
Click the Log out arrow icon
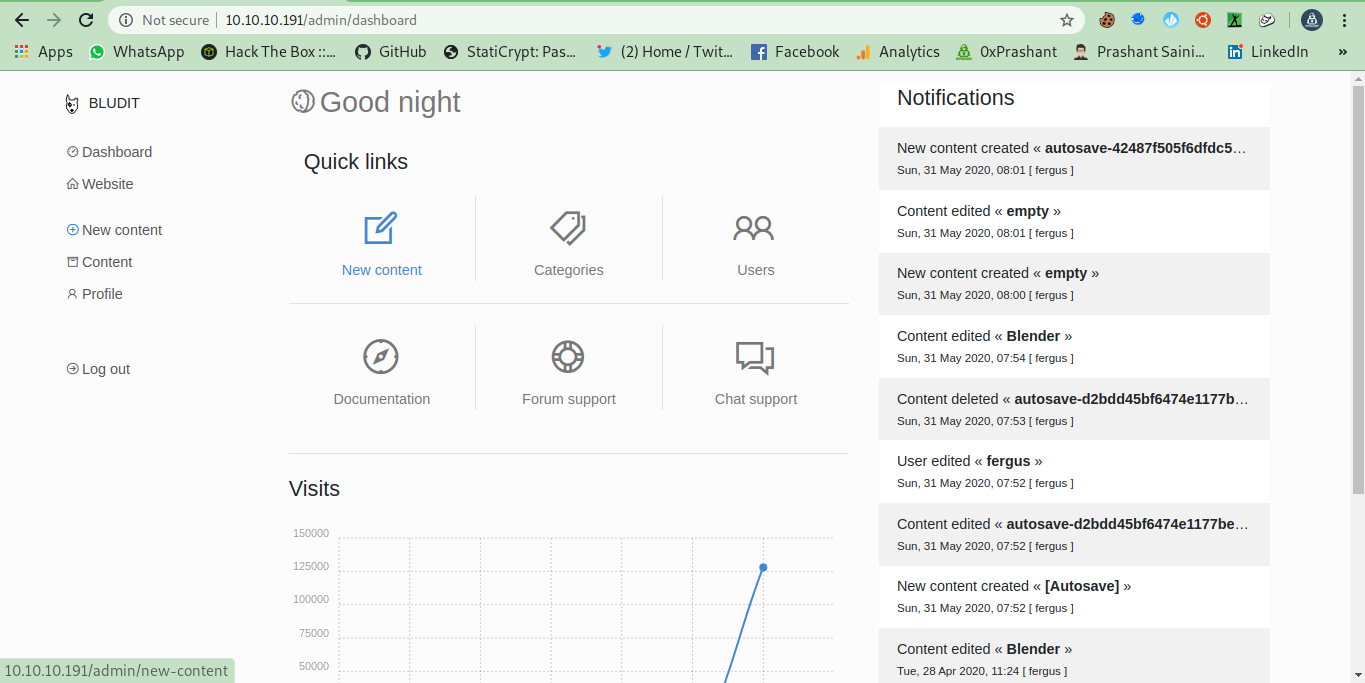pos(70,369)
